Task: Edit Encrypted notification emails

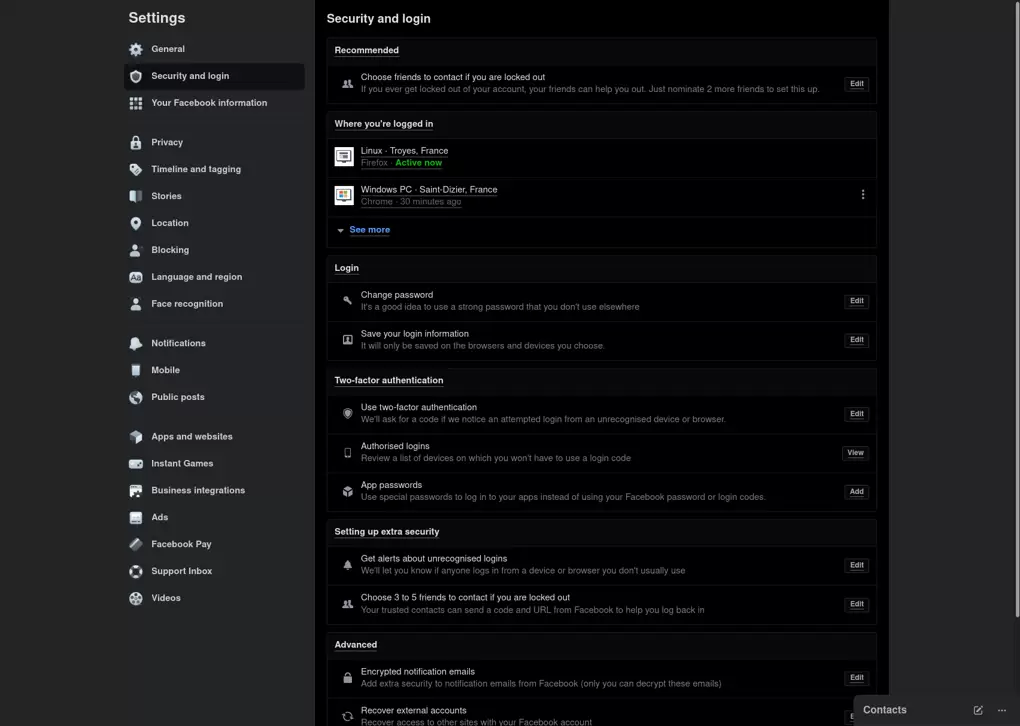Action: pyautogui.click(x=857, y=678)
